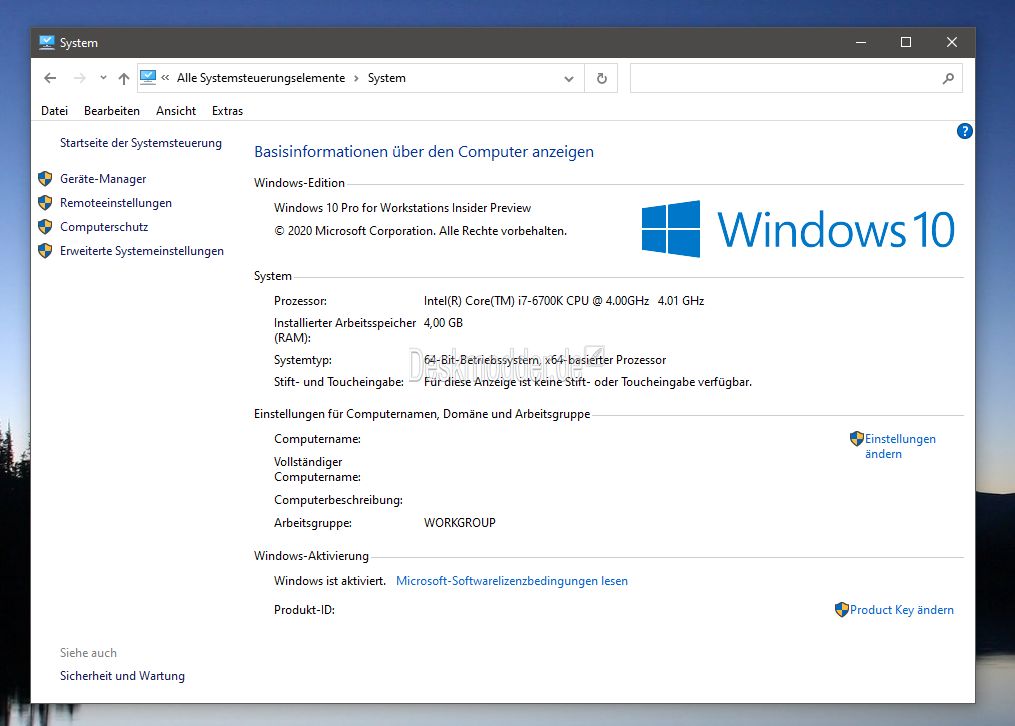Select the text Windows ist aktiviert.

[x=329, y=580]
